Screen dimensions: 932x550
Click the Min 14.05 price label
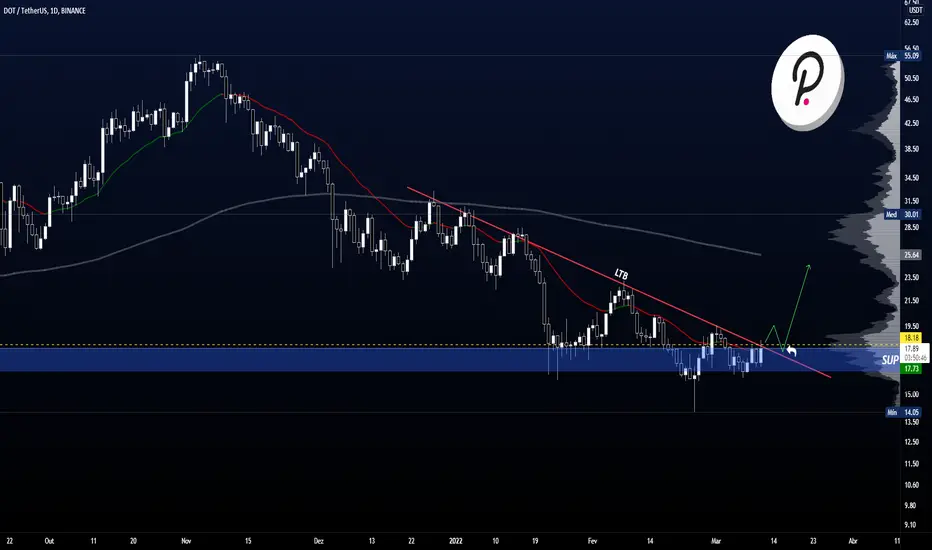pos(903,412)
